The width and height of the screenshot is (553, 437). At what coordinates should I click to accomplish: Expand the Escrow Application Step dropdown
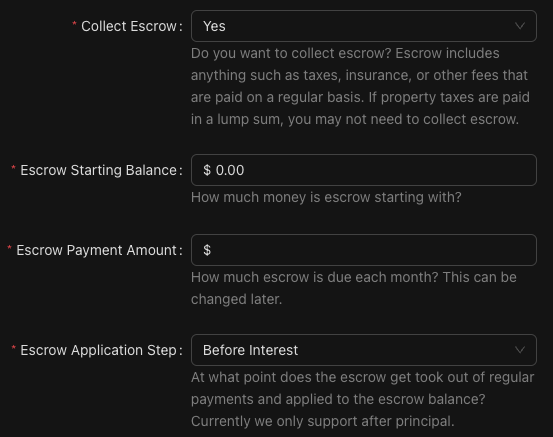click(x=364, y=350)
